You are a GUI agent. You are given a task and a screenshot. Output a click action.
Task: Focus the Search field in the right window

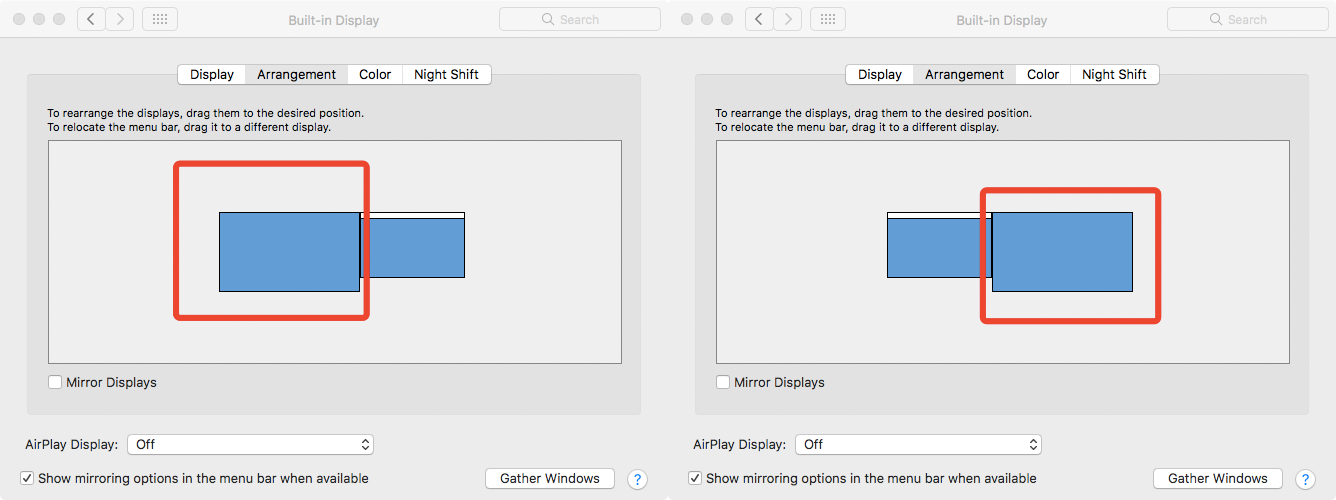point(1248,19)
